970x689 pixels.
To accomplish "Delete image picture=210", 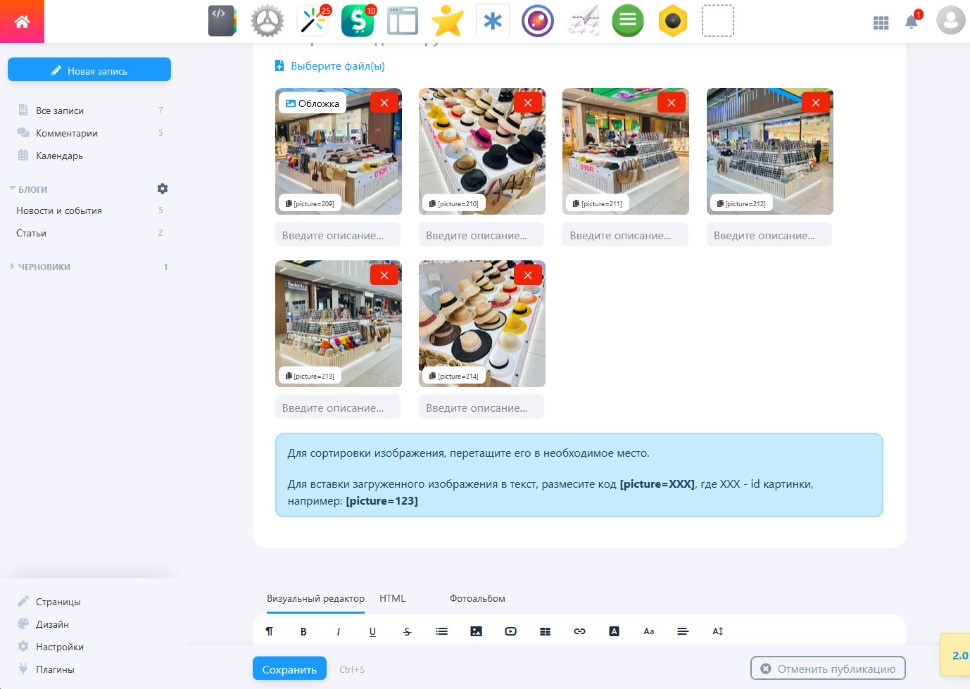I will pyautogui.click(x=528, y=103).
